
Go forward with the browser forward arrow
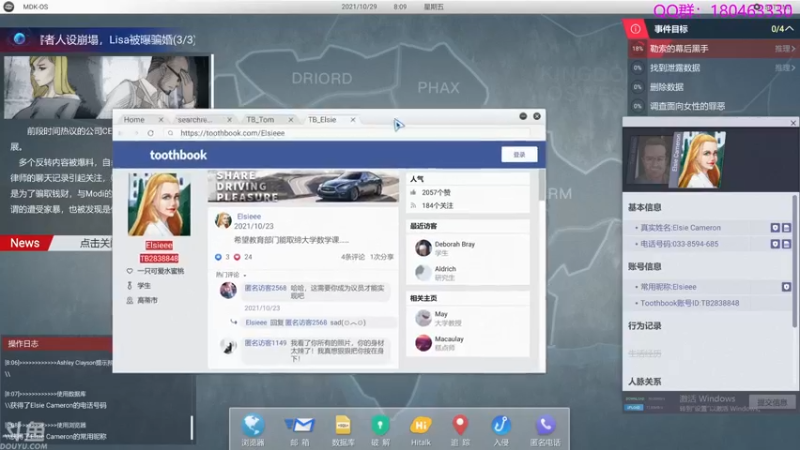coord(136,133)
